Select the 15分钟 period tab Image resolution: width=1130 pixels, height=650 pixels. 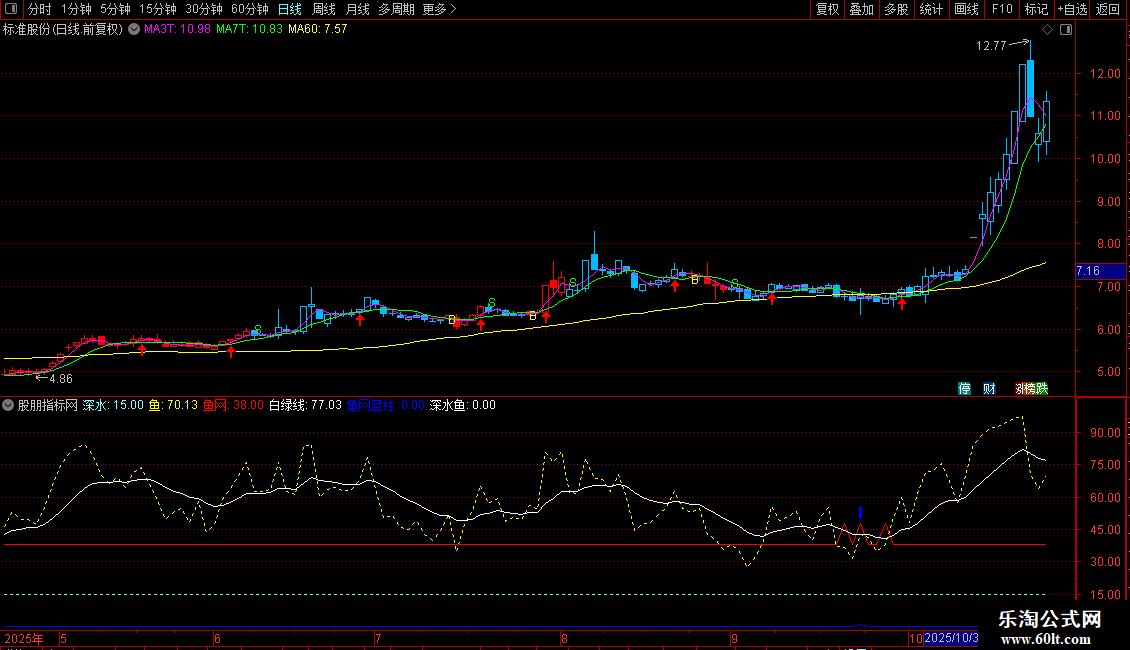coord(158,9)
